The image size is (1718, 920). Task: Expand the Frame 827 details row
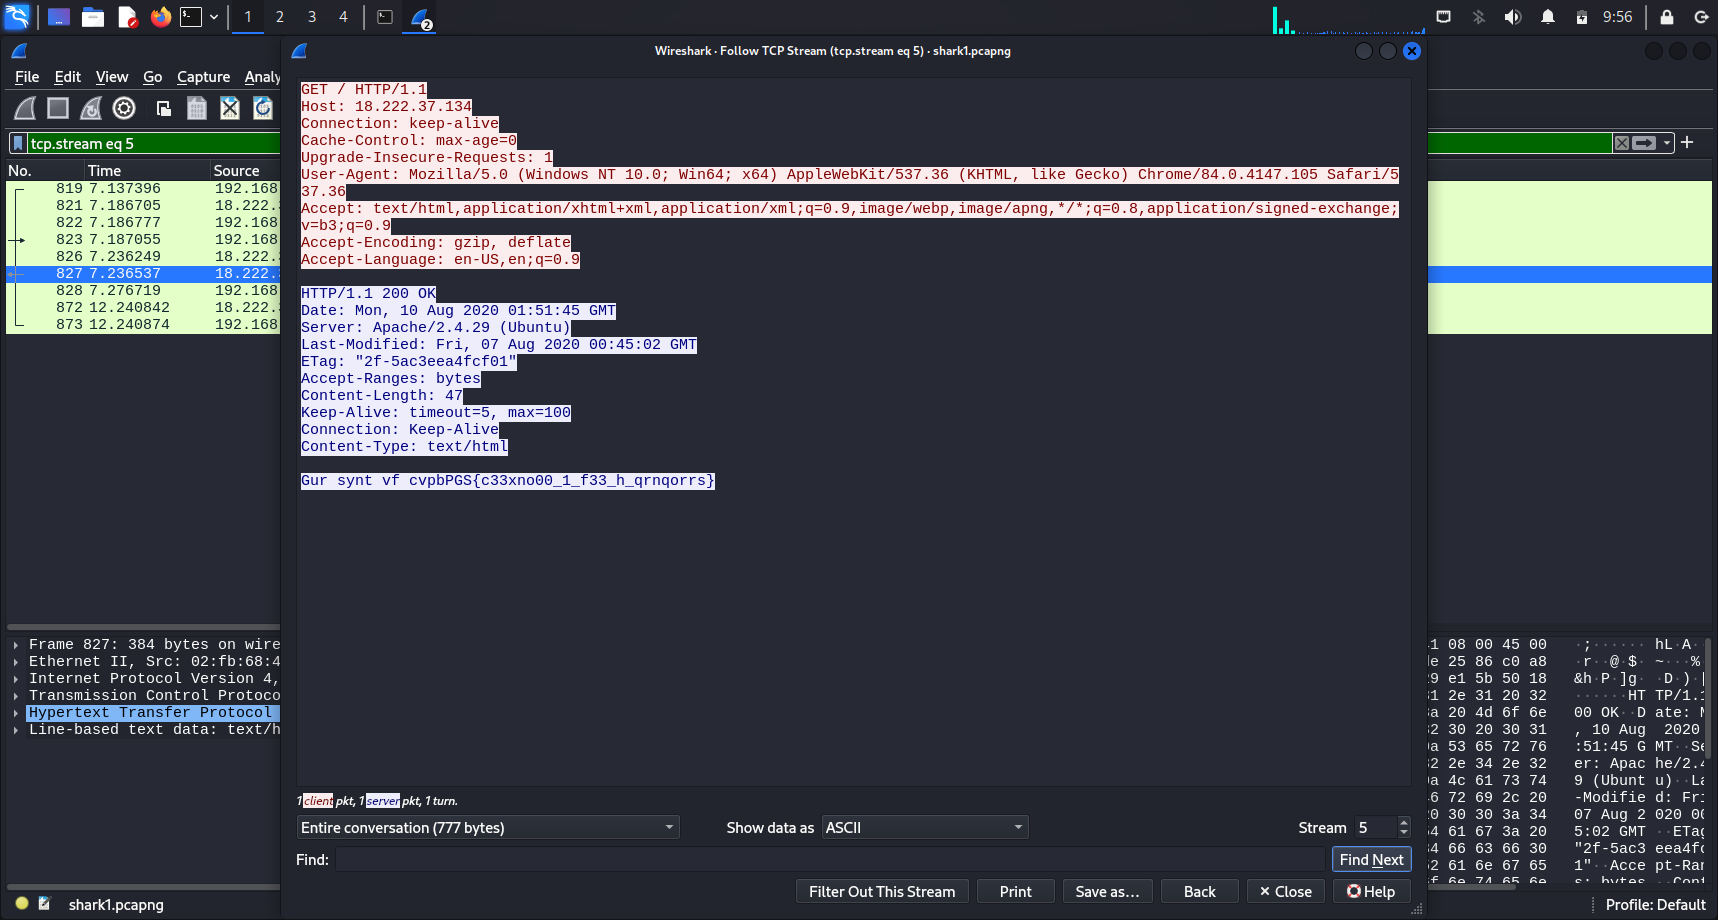click(15, 645)
